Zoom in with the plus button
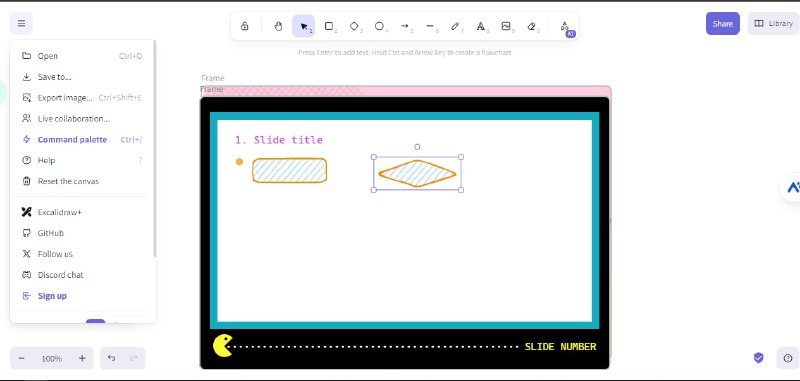This screenshot has width=800, height=381. coord(82,359)
